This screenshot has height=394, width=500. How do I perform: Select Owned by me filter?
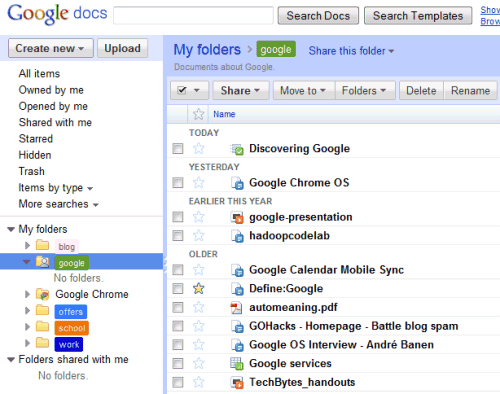click(51, 90)
